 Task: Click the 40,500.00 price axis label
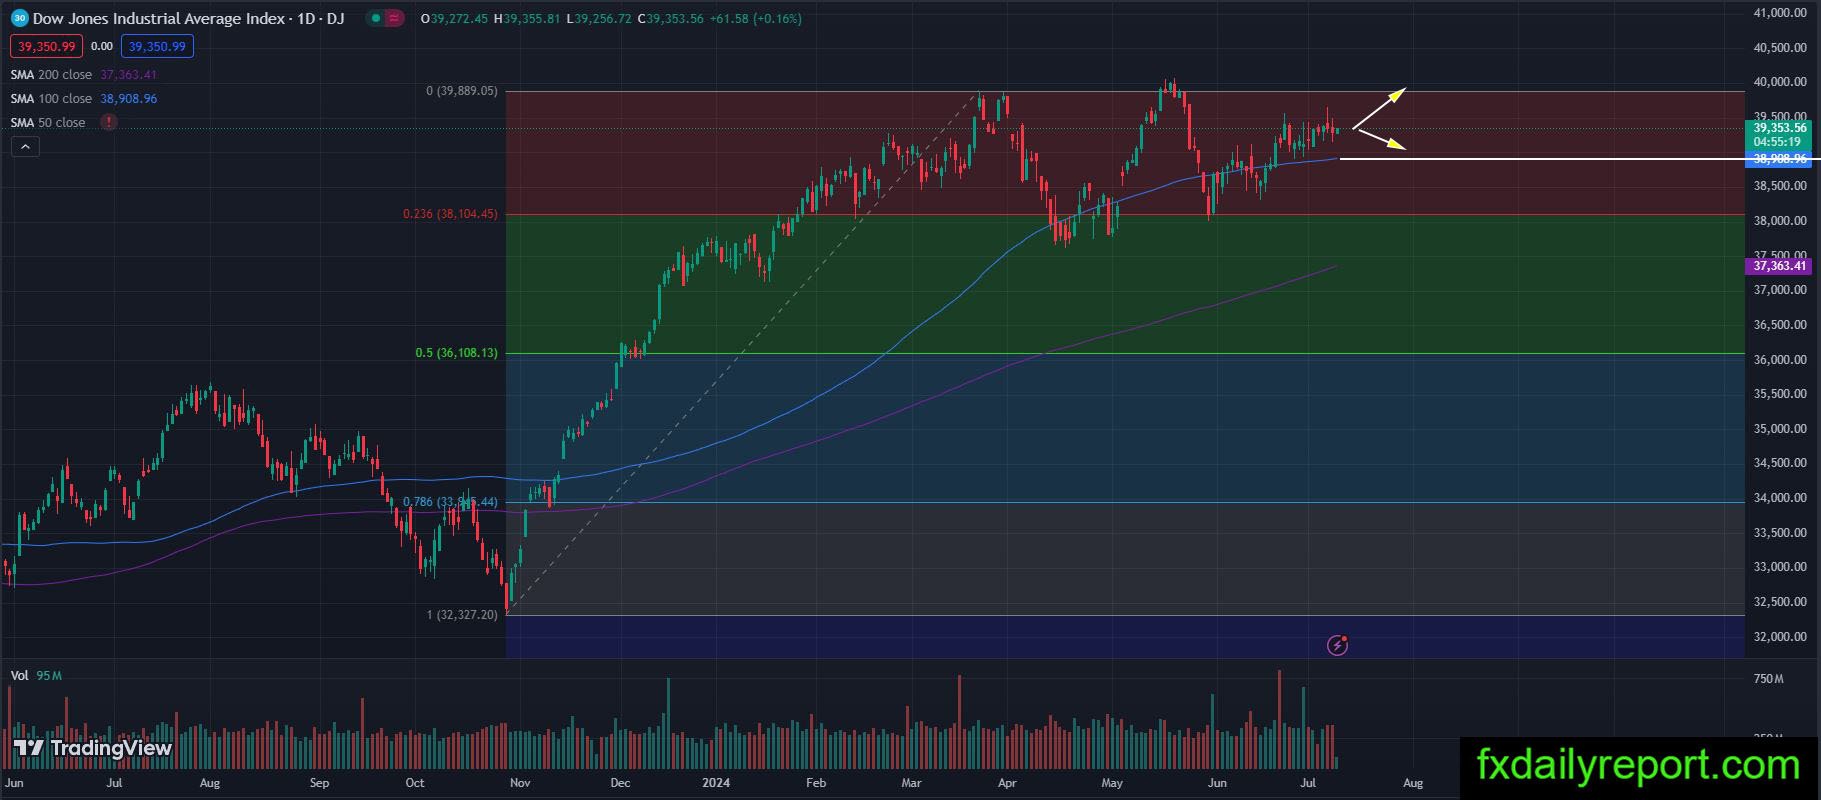tap(1780, 47)
